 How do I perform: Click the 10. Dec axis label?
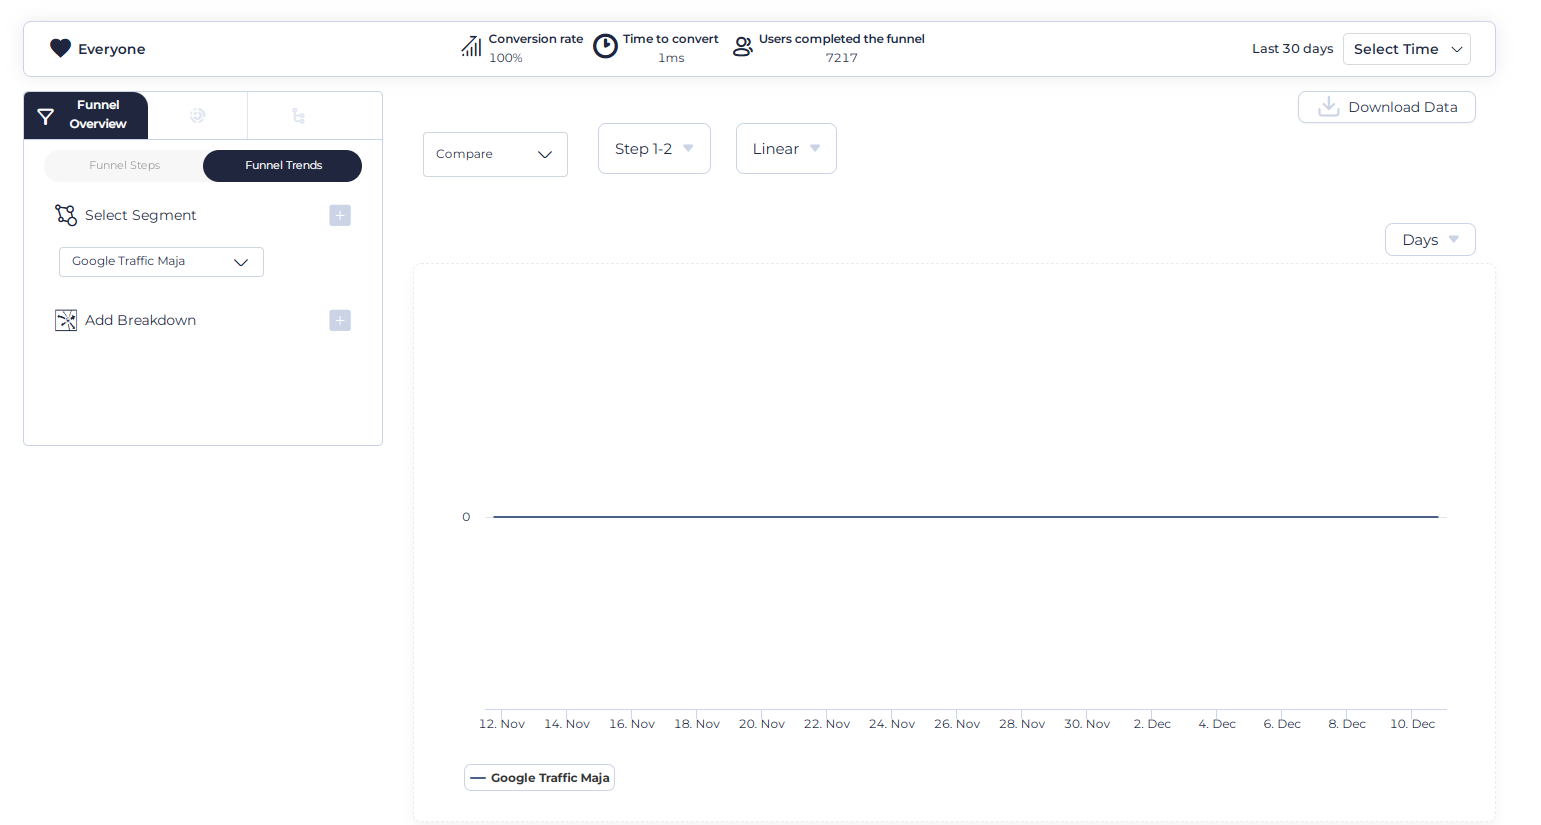pyautogui.click(x=1412, y=724)
